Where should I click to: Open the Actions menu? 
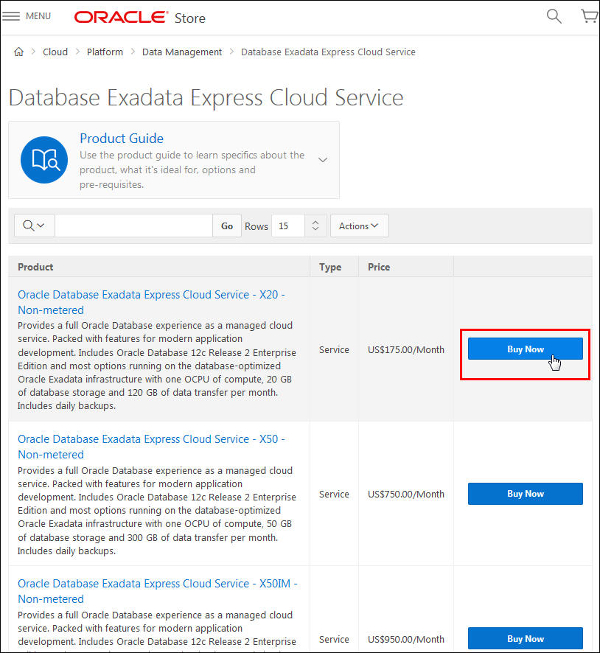[359, 226]
